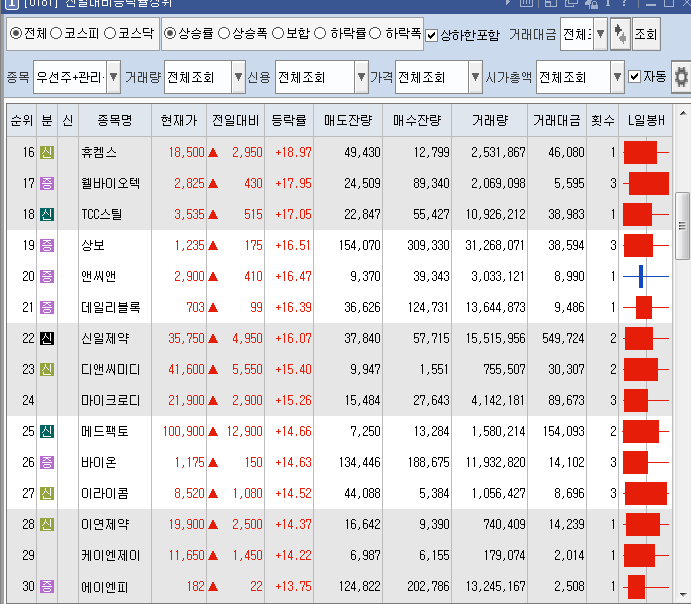
Task: Click the 신 badge for 휴켐스
Action: click(47, 152)
